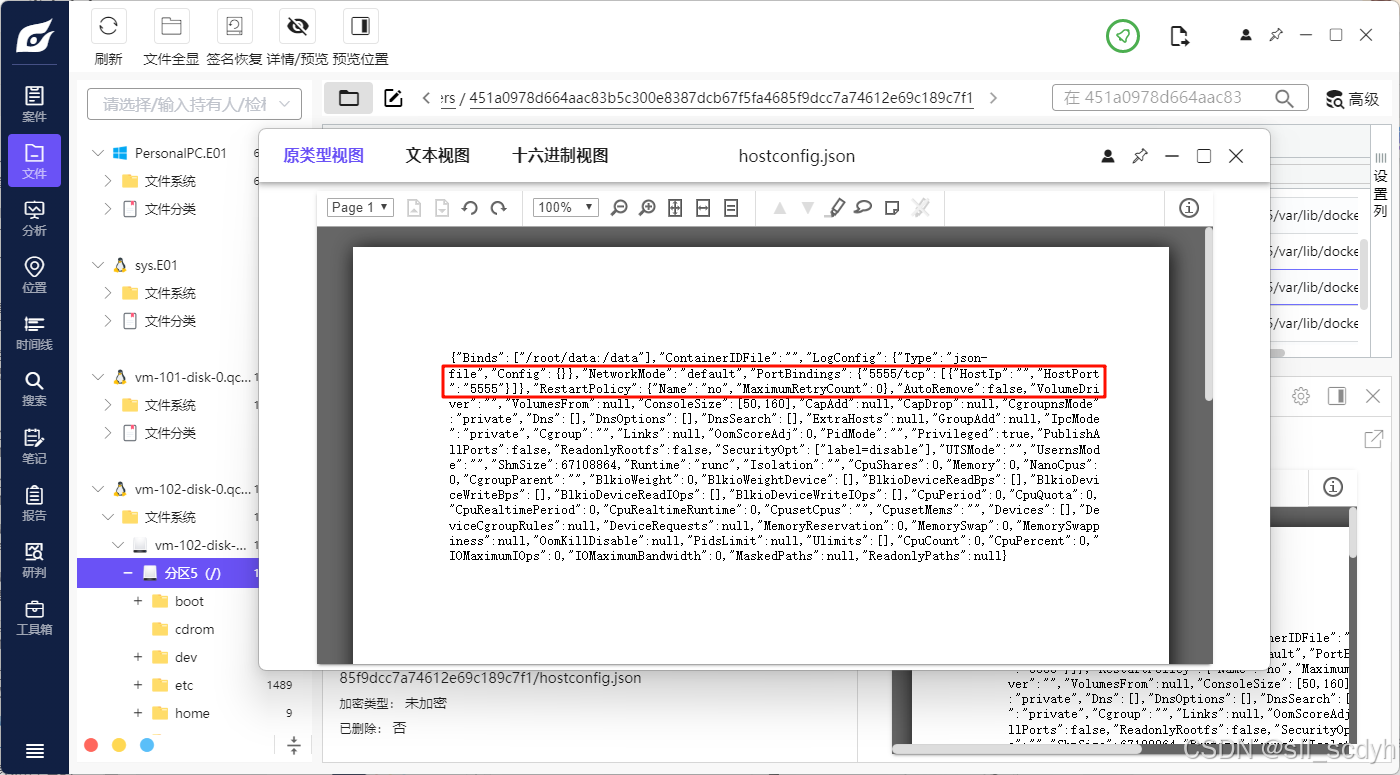Screen dimensions: 1400x775
Task: Expand 文件系统 under PersonalPC.E01
Action: [109, 181]
